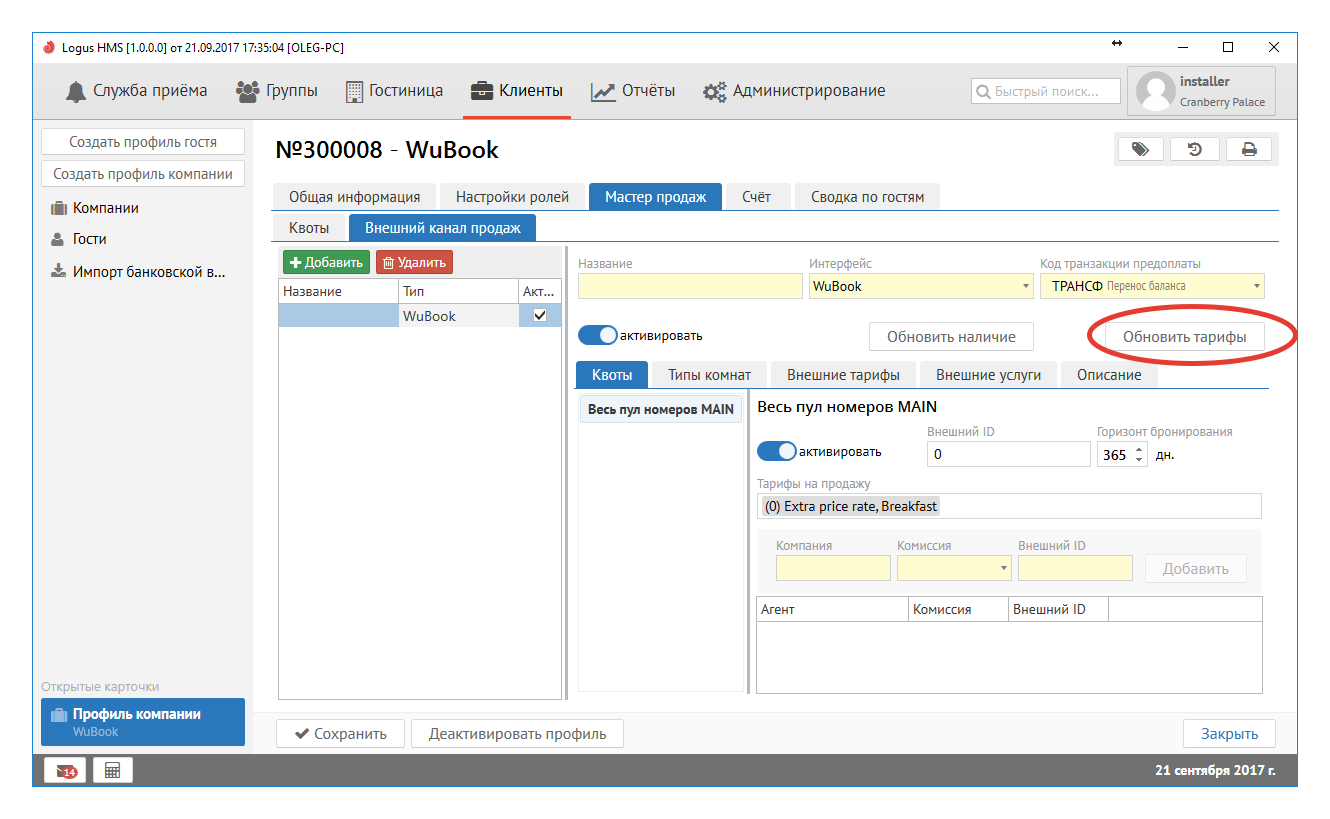This screenshot has width=1330, height=819.
Task: Open the Типы комнат tab
Action: 710,375
